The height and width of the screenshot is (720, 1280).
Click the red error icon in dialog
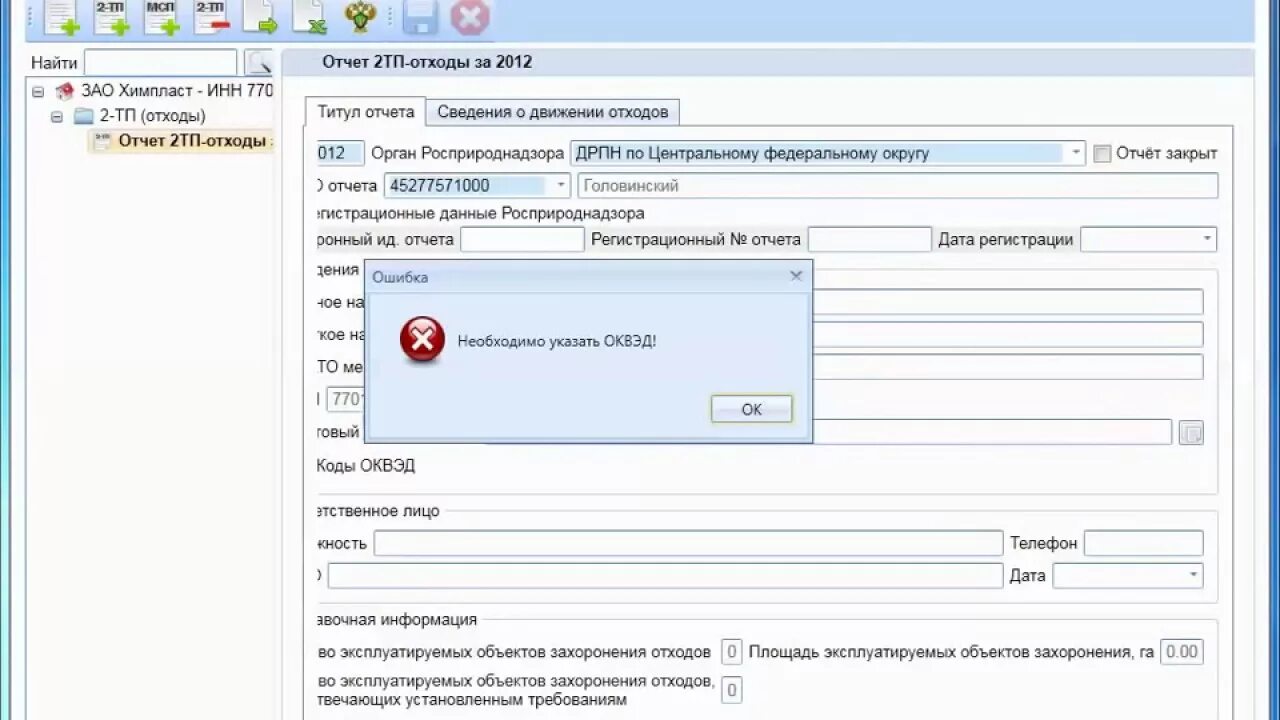click(x=422, y=340)
